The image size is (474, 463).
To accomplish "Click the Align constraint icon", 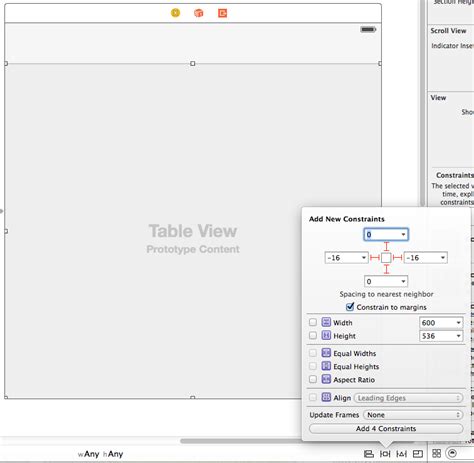I will 326,397.
